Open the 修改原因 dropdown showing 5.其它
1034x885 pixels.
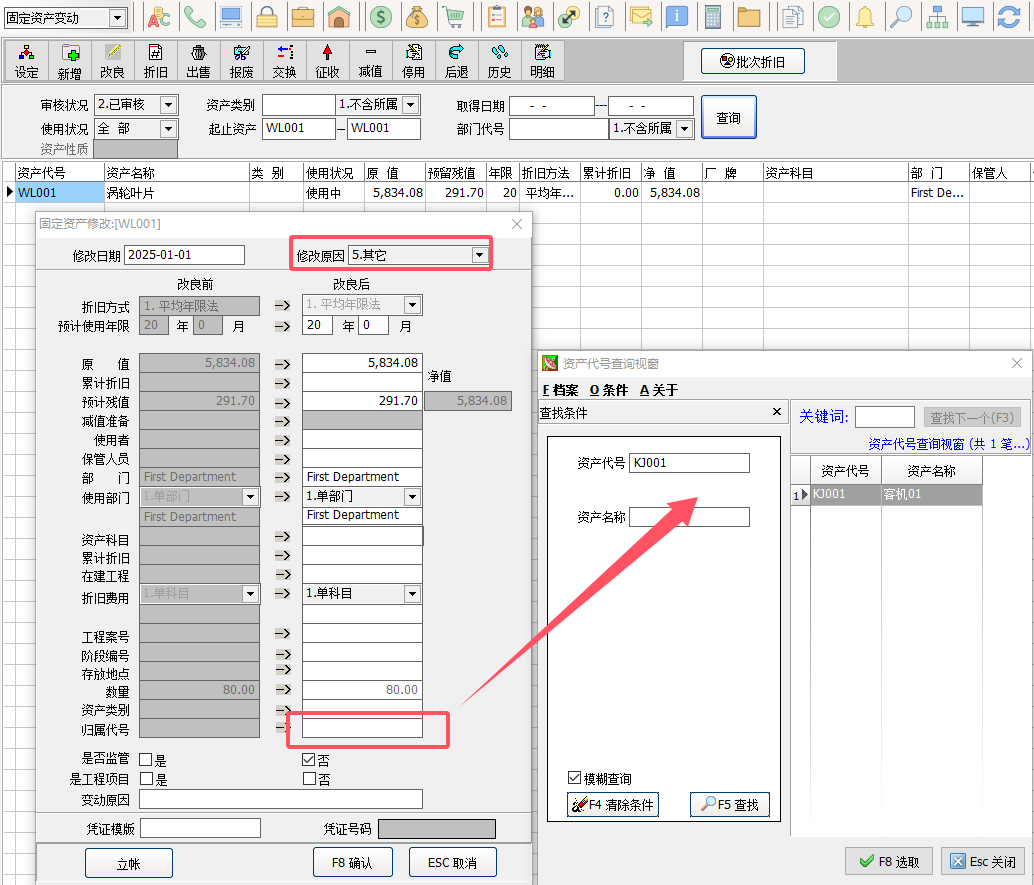pos(480,256)
